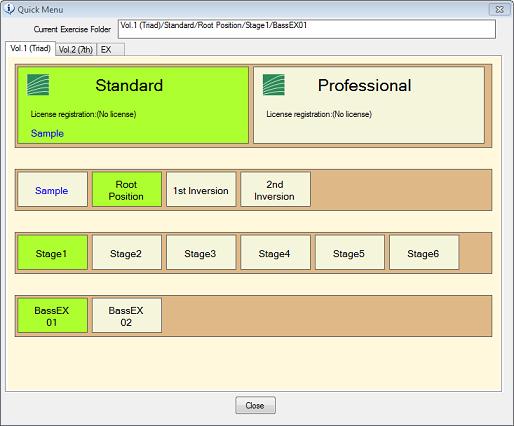Screen dimensions: 514x426
Task: Select the Root Position button
Action: click(x=127, y=189)
